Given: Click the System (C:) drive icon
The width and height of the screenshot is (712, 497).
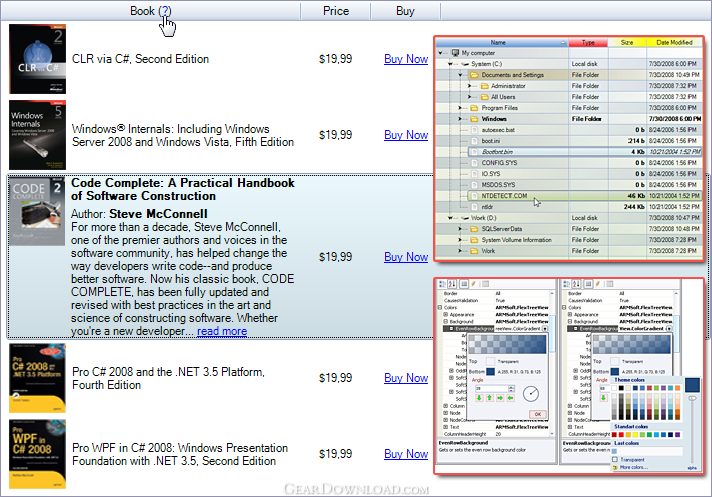Looking at the screenshot, I should pyautogui.click(x=465, y=64).
